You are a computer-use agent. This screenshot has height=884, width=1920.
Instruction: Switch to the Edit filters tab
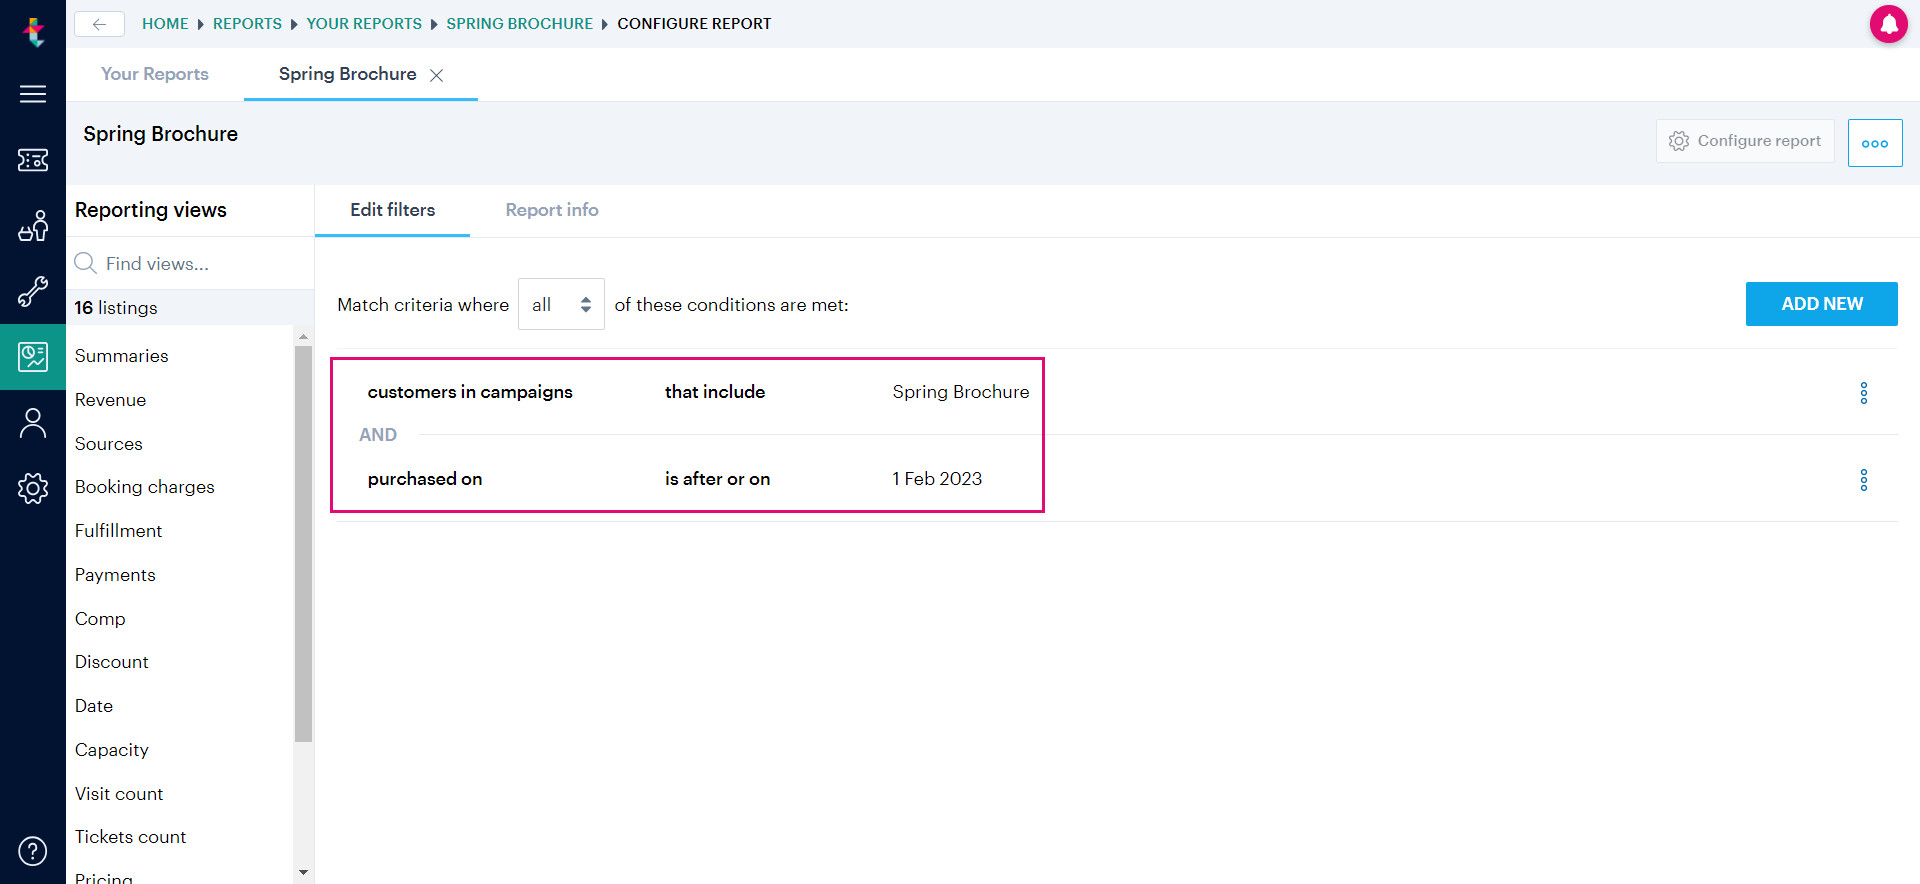pos(393,210)
